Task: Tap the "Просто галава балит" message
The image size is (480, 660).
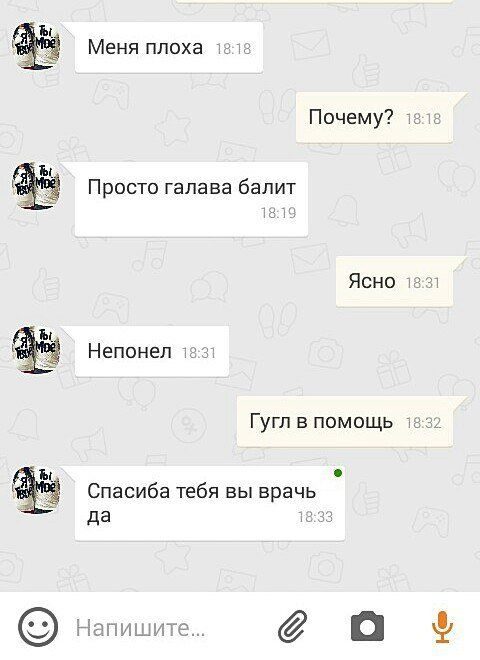Action: tap(191, 199)
